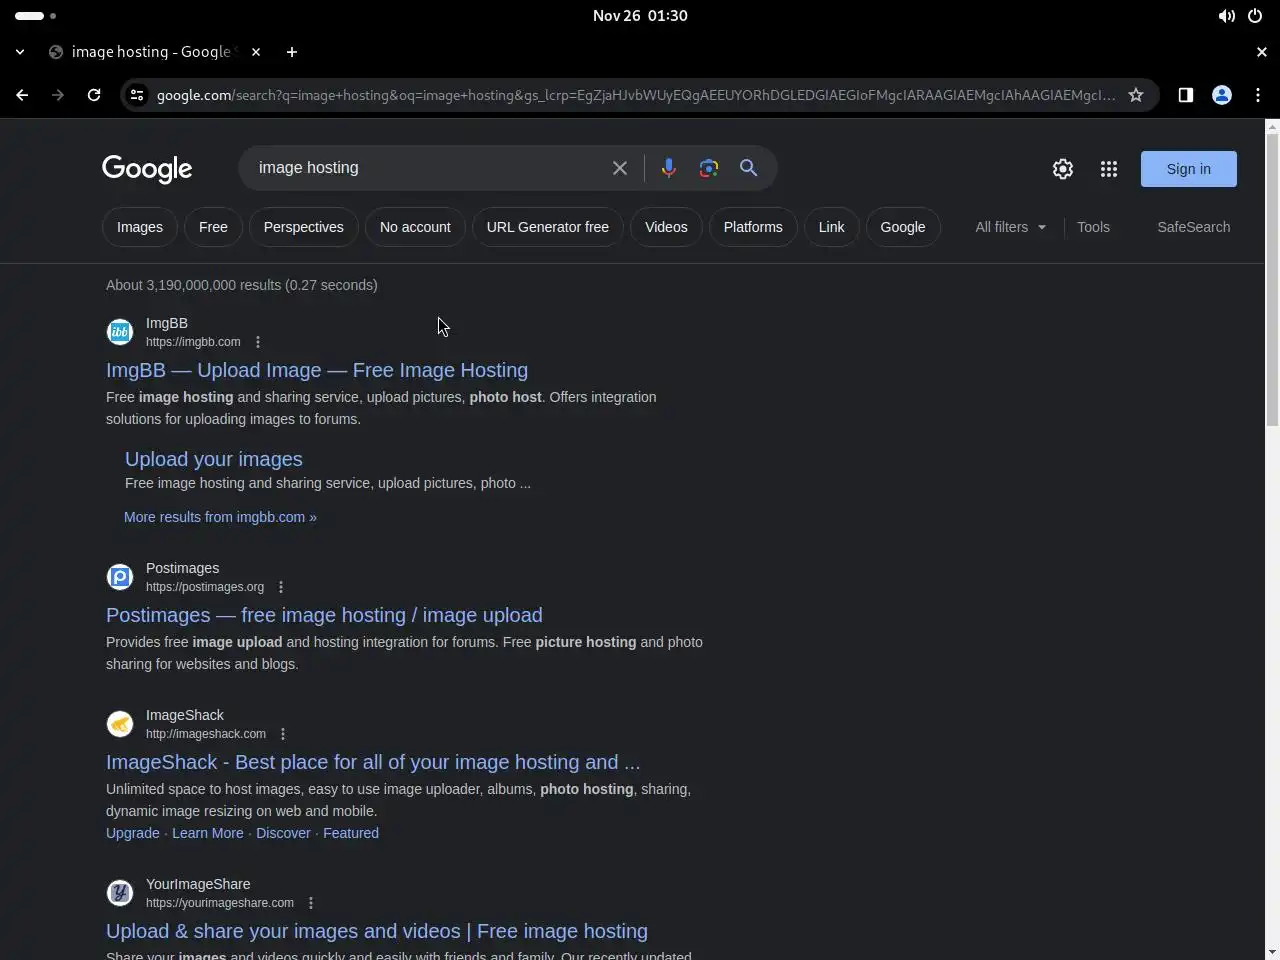
Task: Close the image hosting tab
Action: point(256,52)
